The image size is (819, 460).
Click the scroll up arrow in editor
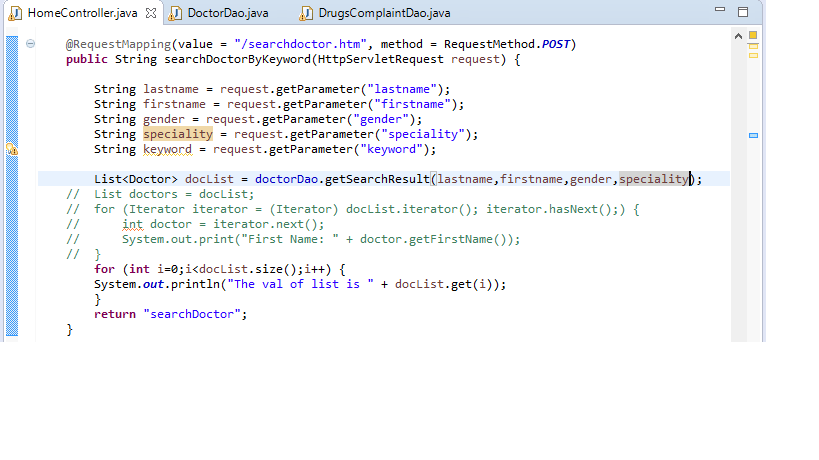[738, 36]
